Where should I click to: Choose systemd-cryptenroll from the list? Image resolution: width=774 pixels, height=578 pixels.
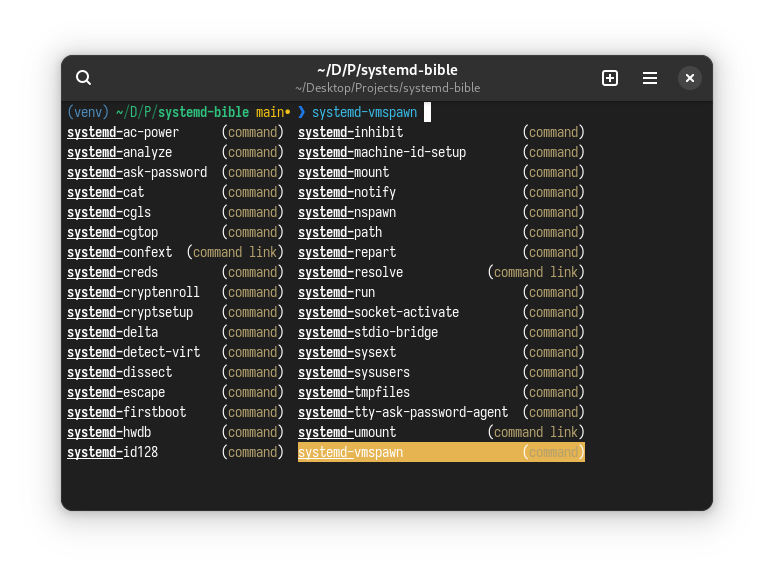[x=133, y=292]
